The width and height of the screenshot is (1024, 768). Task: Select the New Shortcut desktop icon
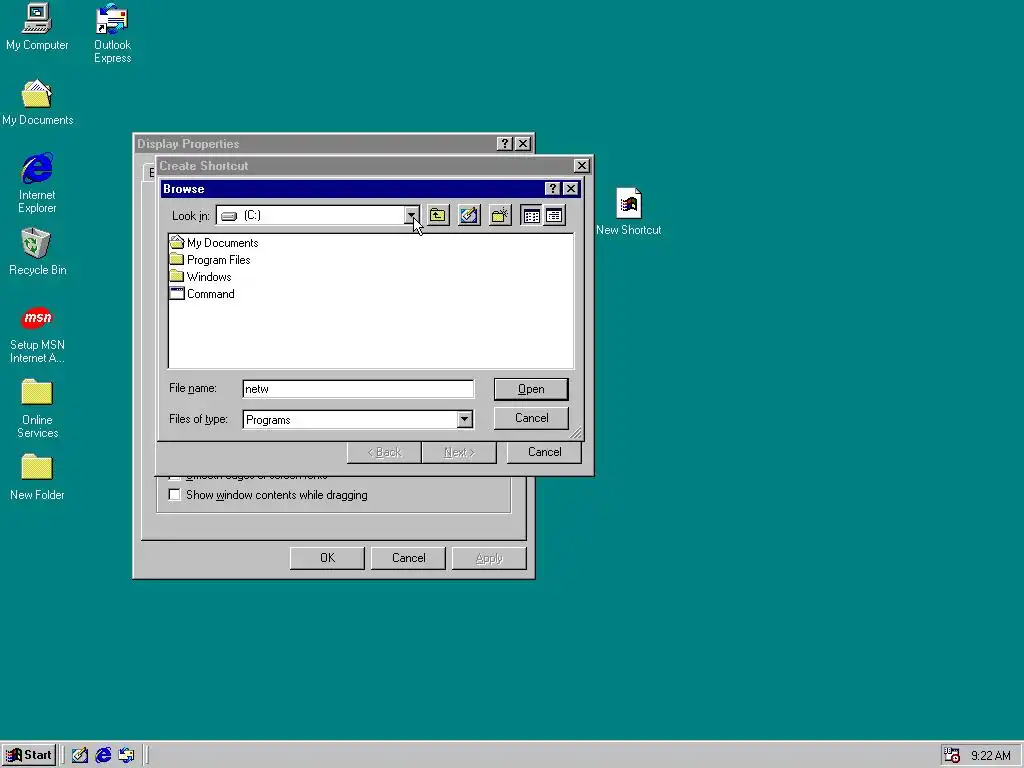click(x=629, y=212)
